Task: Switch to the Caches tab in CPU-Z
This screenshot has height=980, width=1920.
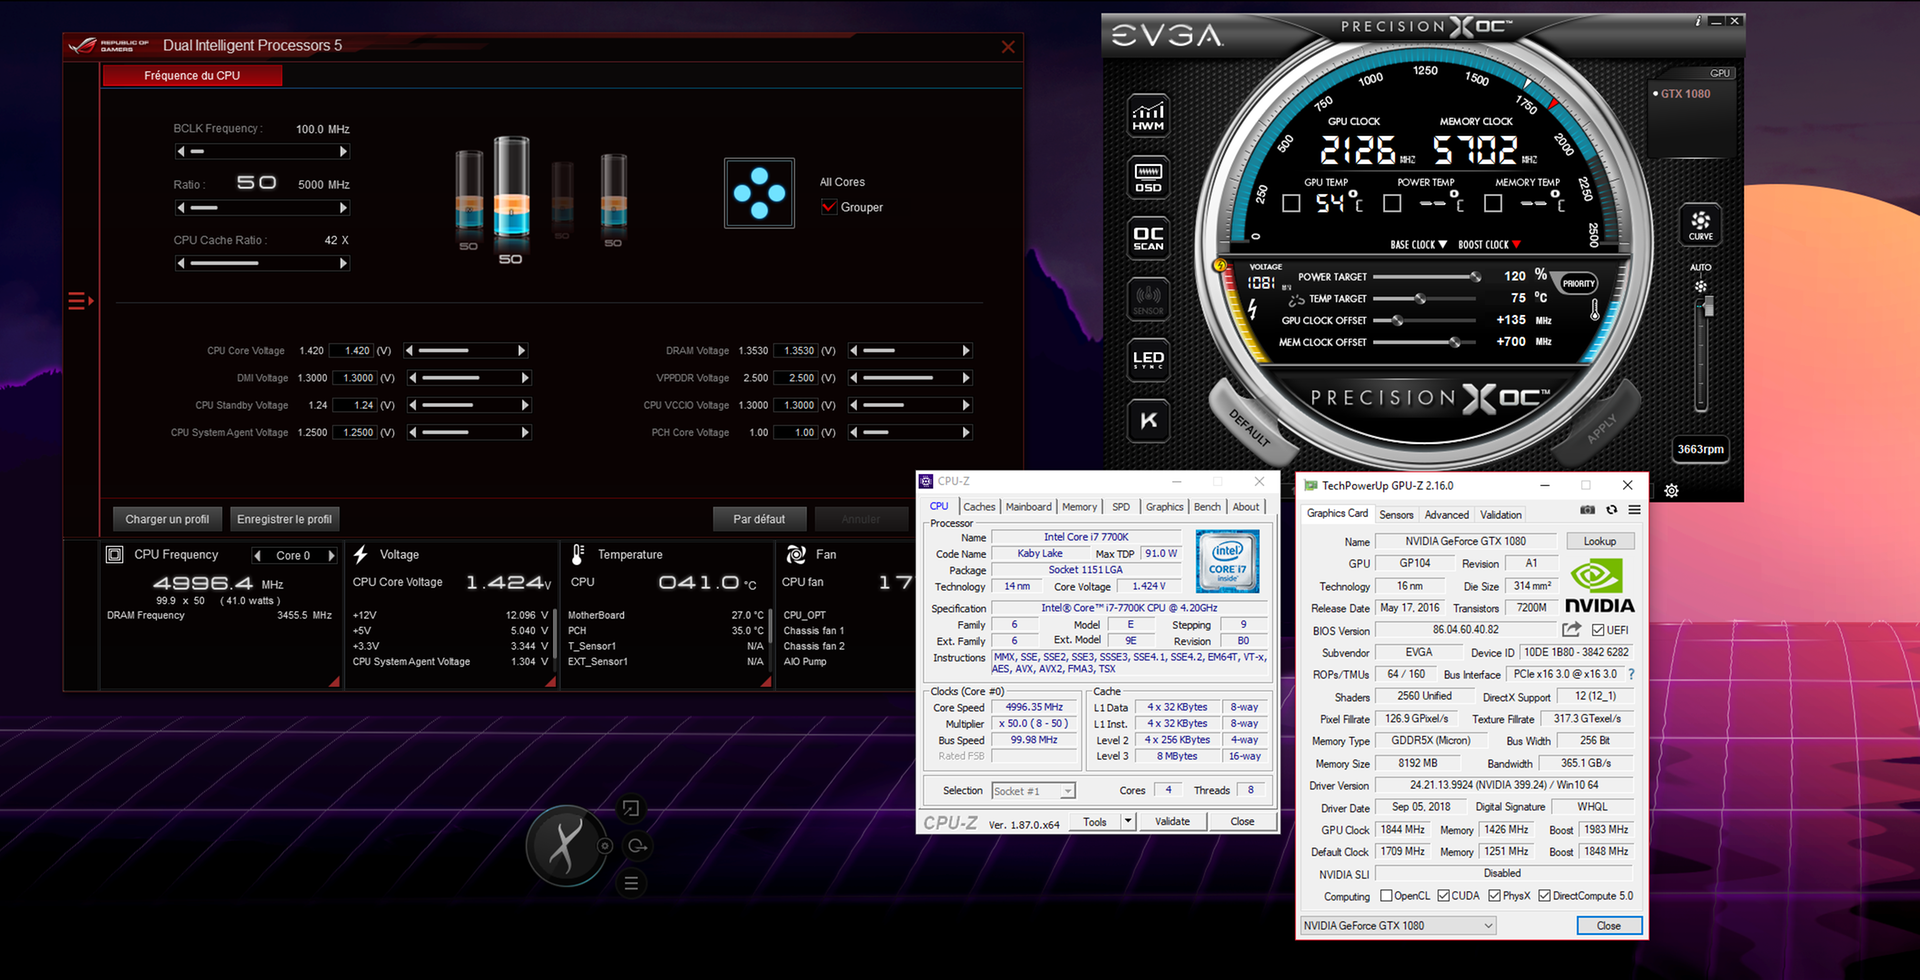Action: coord(979,507)
